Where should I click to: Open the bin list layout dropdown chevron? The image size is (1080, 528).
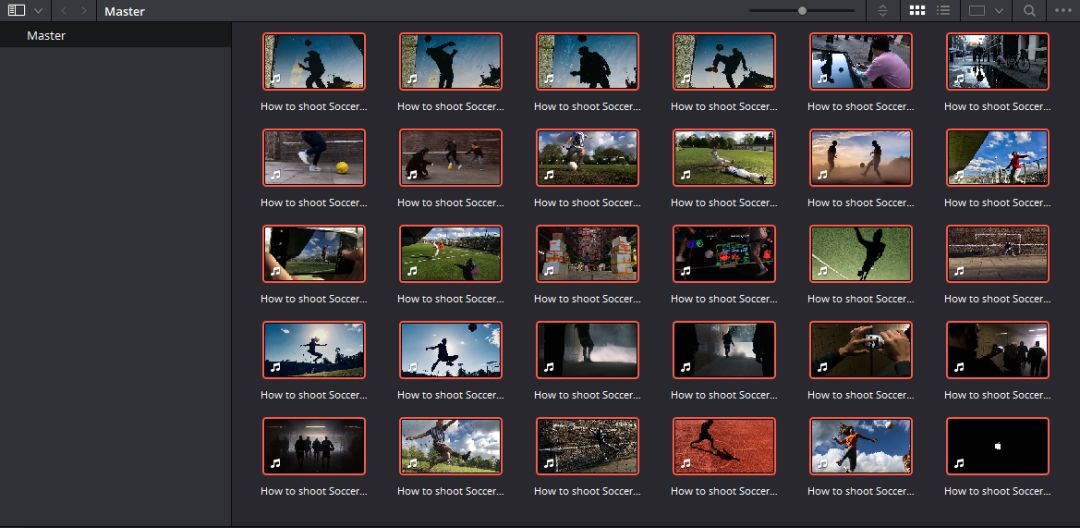38,11
